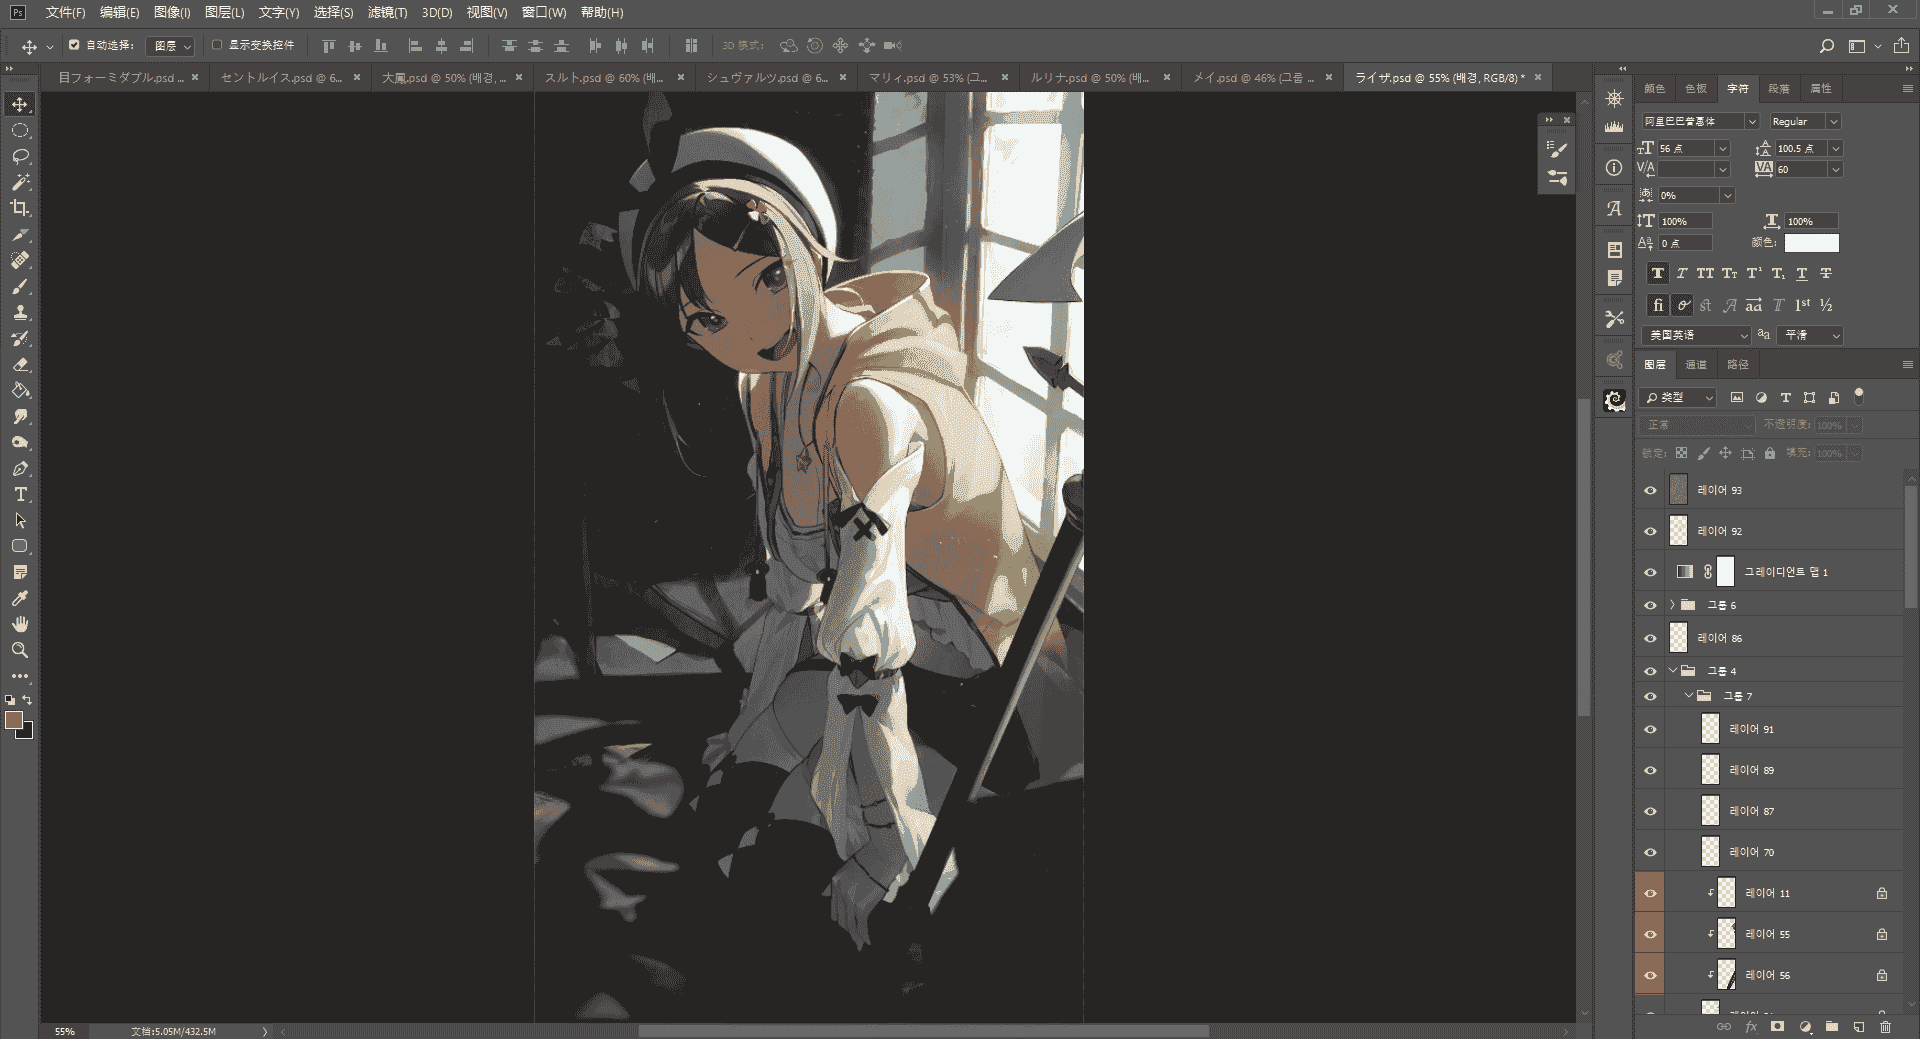
Task: Click the foreground color swatch
Action: click(14, 720)
